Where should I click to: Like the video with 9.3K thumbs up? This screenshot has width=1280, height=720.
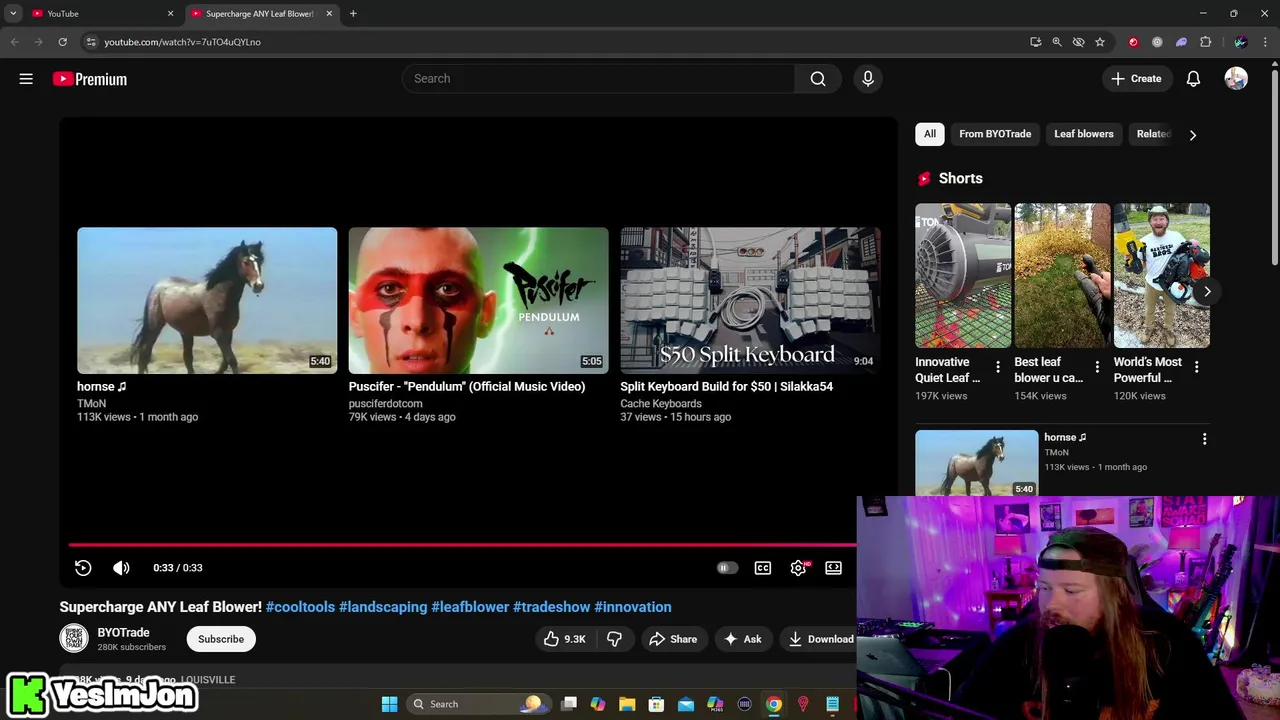565,639
